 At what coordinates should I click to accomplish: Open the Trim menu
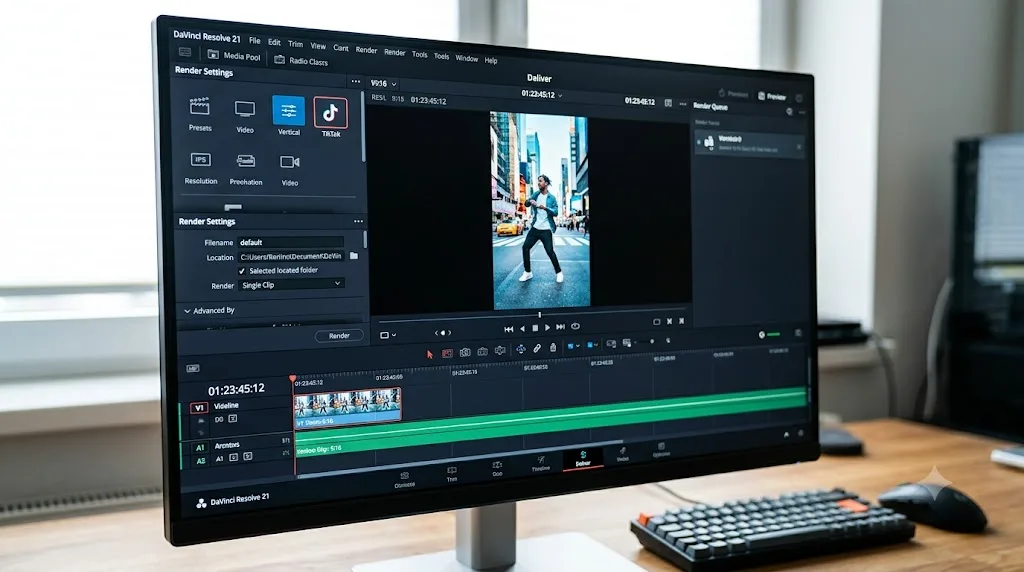pos(295,44)
